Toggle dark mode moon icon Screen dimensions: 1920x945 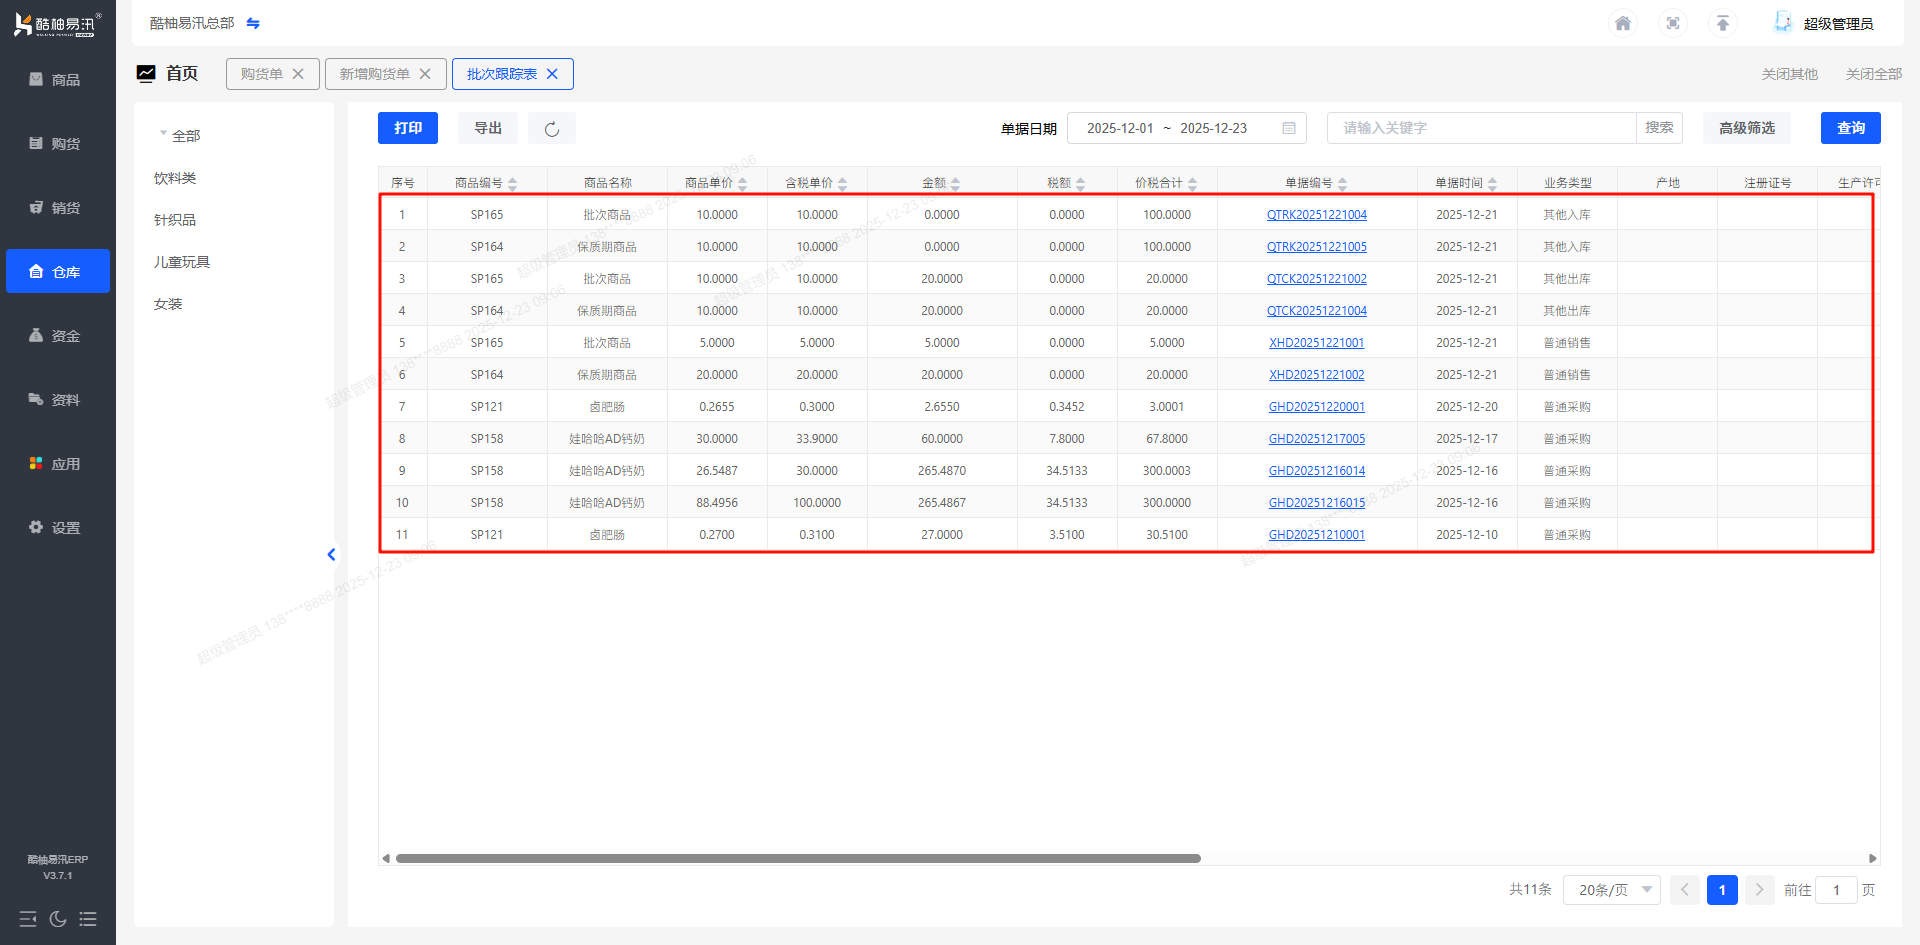tap(58, 919)
